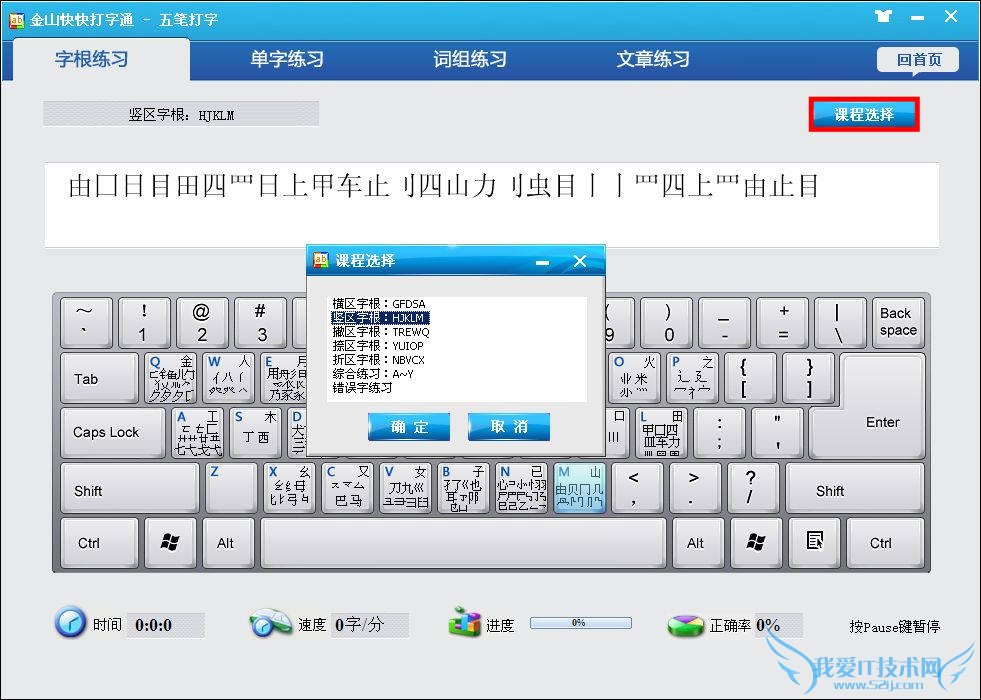The width and height of the screenshot is (981, 700).
Task: Click the clock icon beside 时间
Action: coord(70,622)
